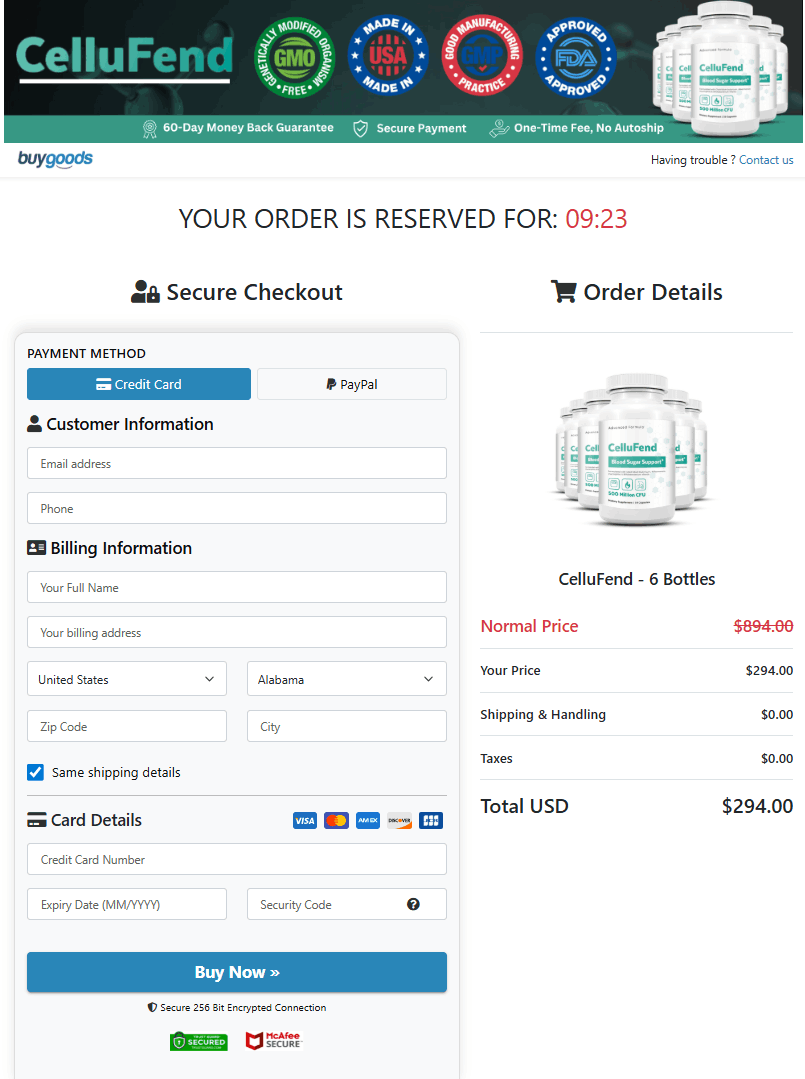Uncheck Same shipping details checkbox
The image size is (805, 1079).
tap(36, 772)
